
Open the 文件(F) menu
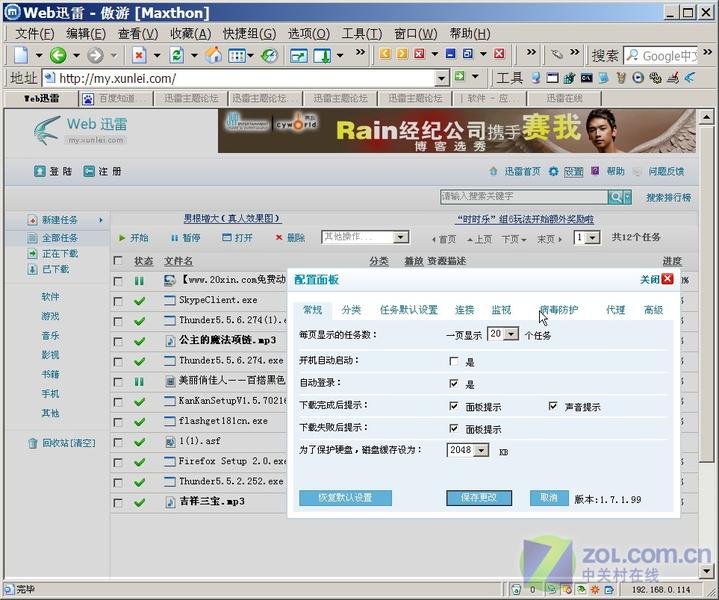[x=35, y=33]
